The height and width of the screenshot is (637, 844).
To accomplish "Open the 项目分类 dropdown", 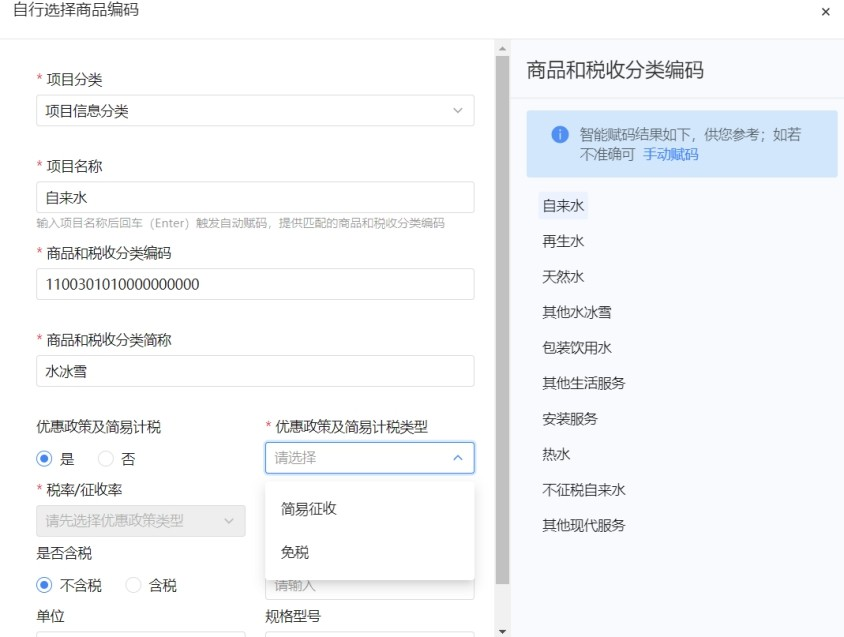I will [x=255, y=111].
